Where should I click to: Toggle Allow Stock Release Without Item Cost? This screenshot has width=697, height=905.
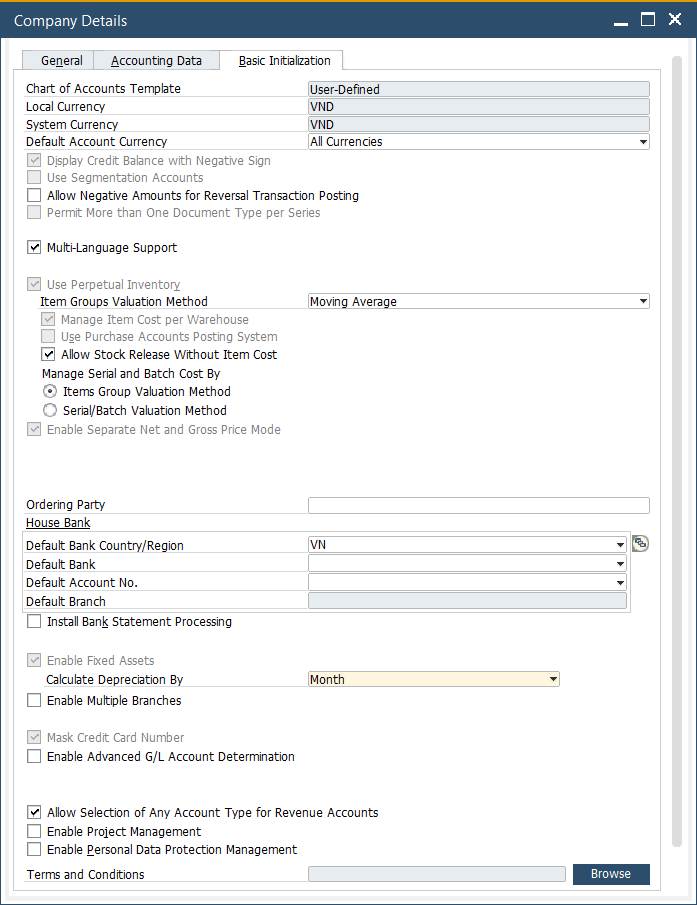pos(49,355)
